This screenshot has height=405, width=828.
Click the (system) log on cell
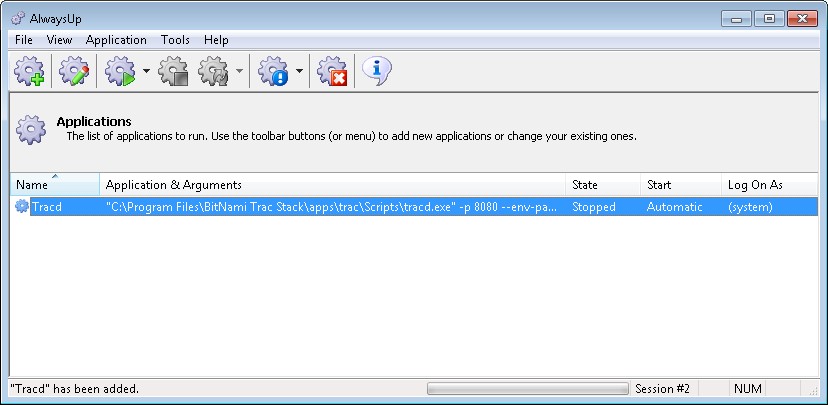click(750, 207)
